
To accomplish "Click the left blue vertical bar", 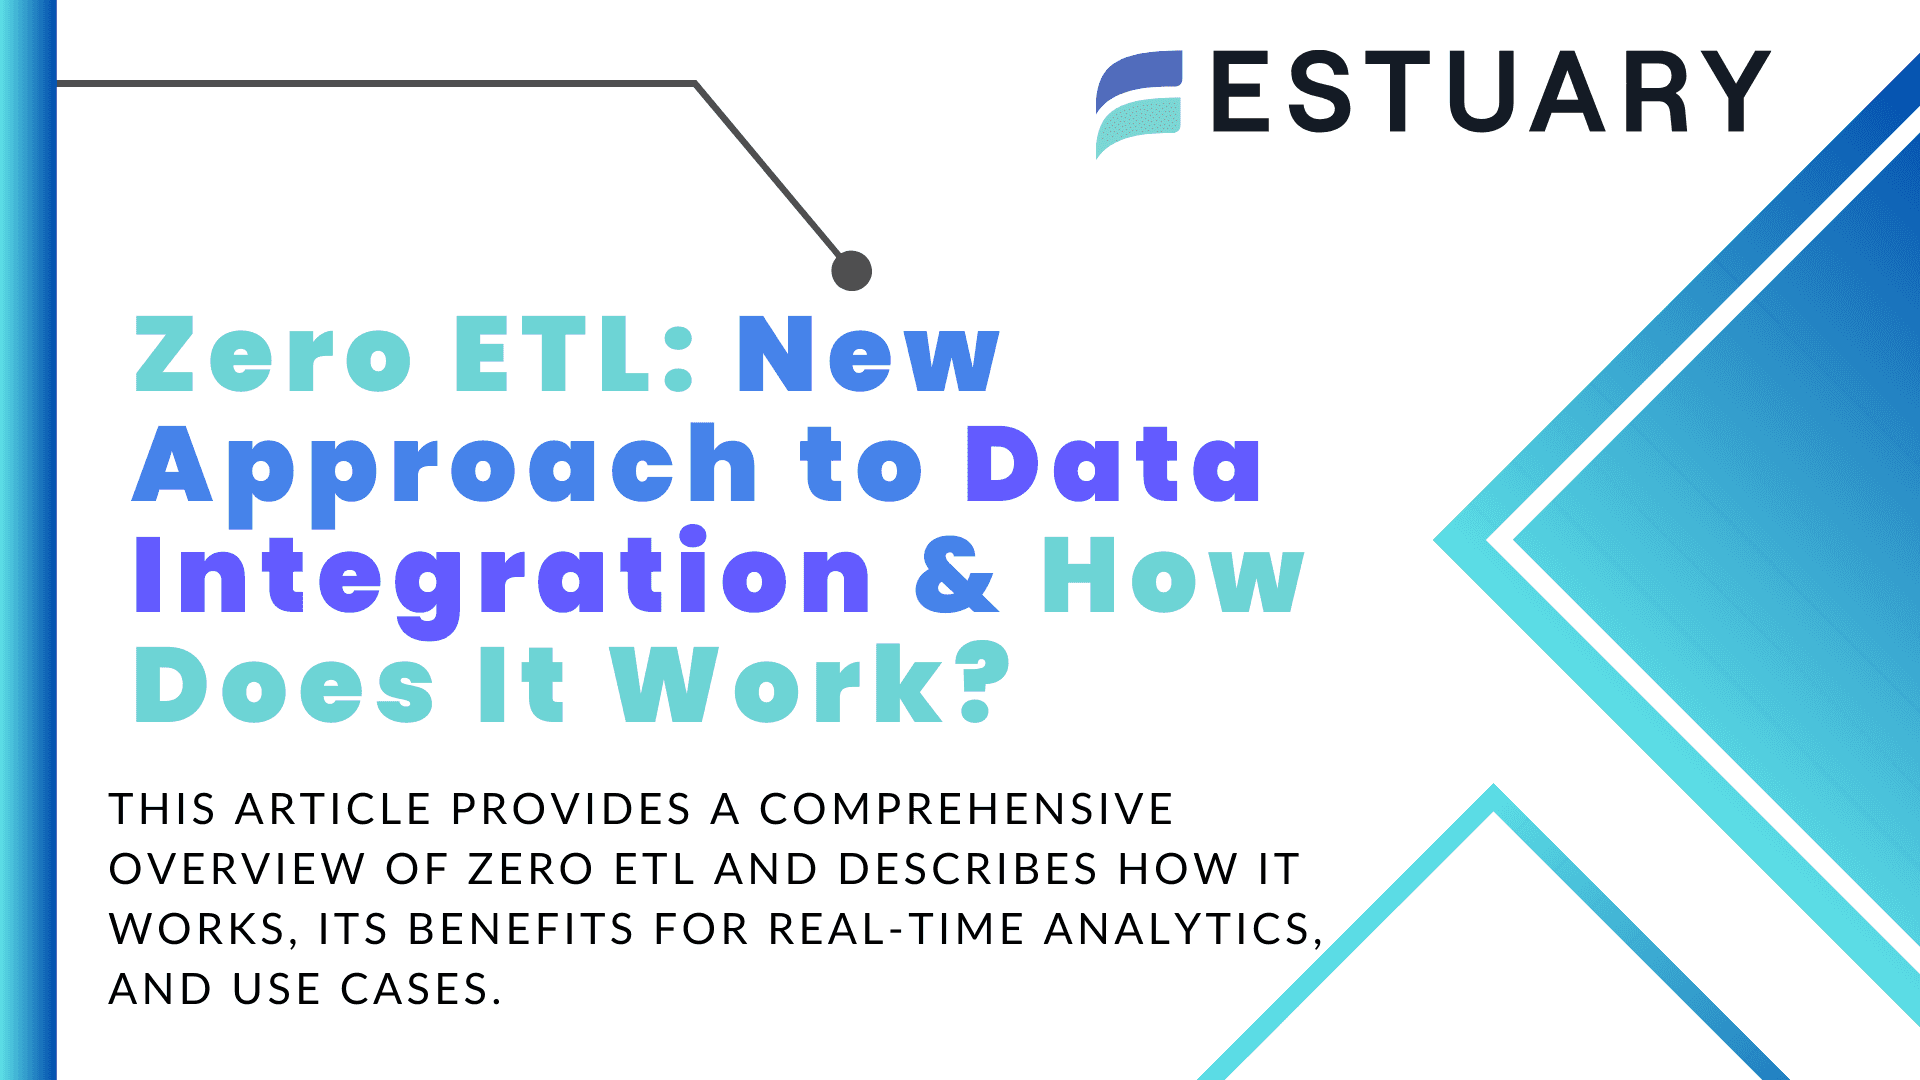I will pos(20,541).
